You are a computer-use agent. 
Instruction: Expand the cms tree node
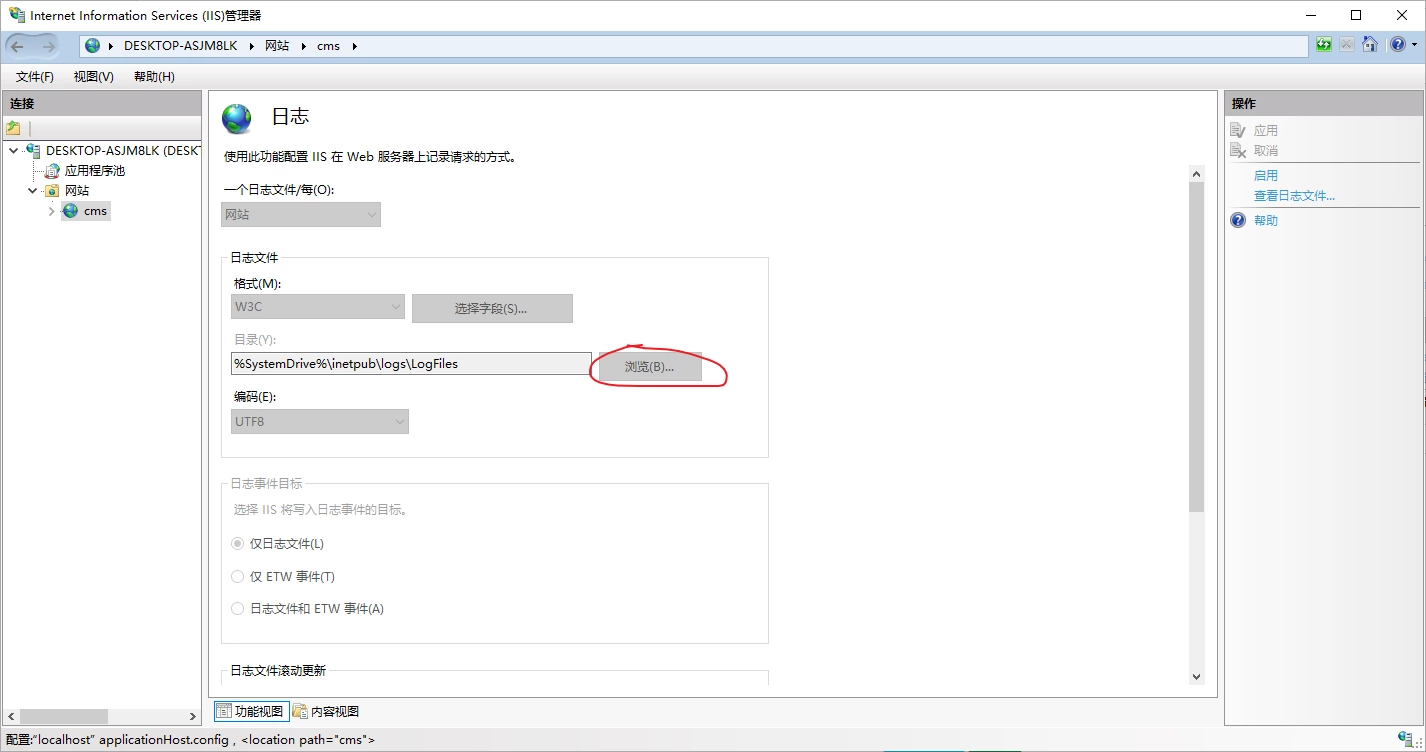click(x=51, y=211)
